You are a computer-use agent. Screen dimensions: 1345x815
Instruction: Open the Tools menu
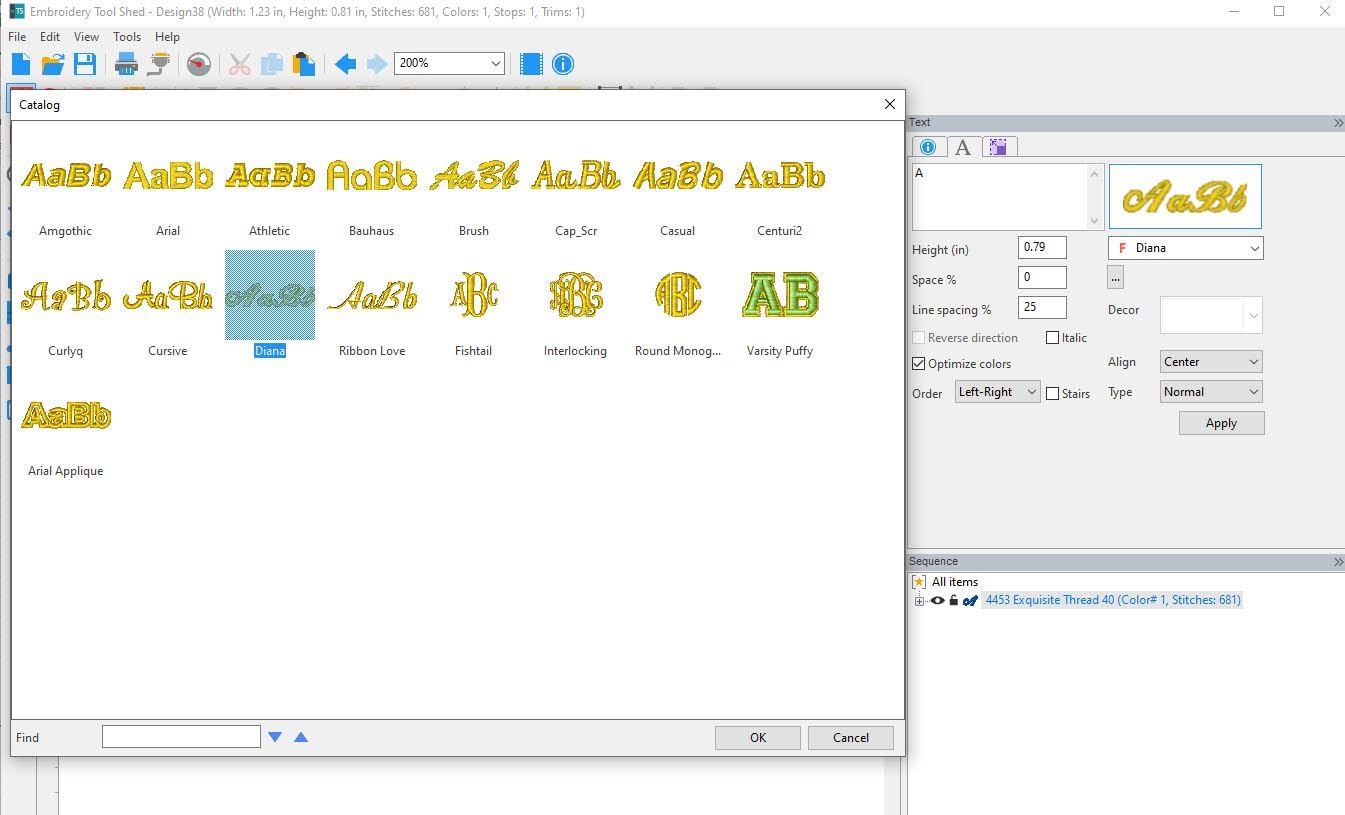point(126,36)
